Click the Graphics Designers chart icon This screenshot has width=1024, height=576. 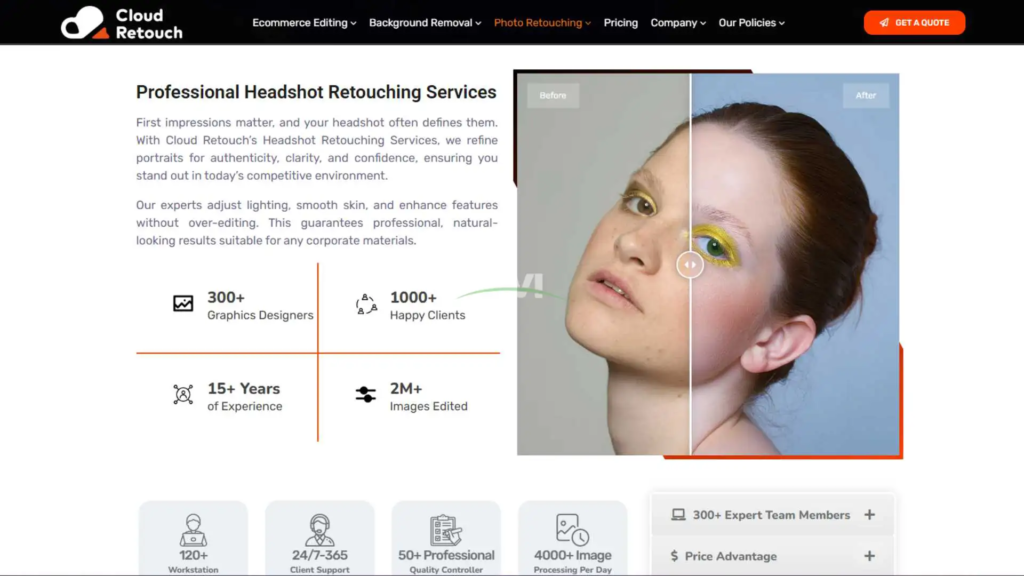click(183, 304)
